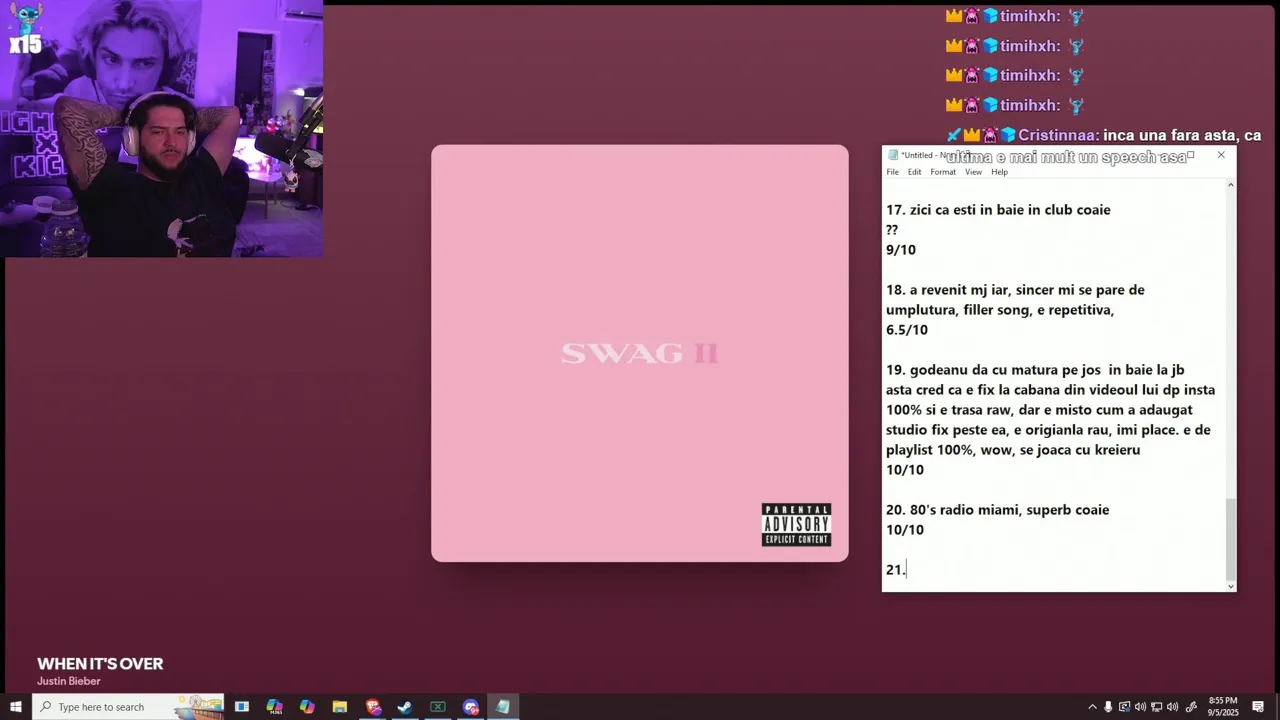Click the Cristinnaa chat message
Image resolution: width=1280 pixels, height=720 pixels.
point(1104,145)
